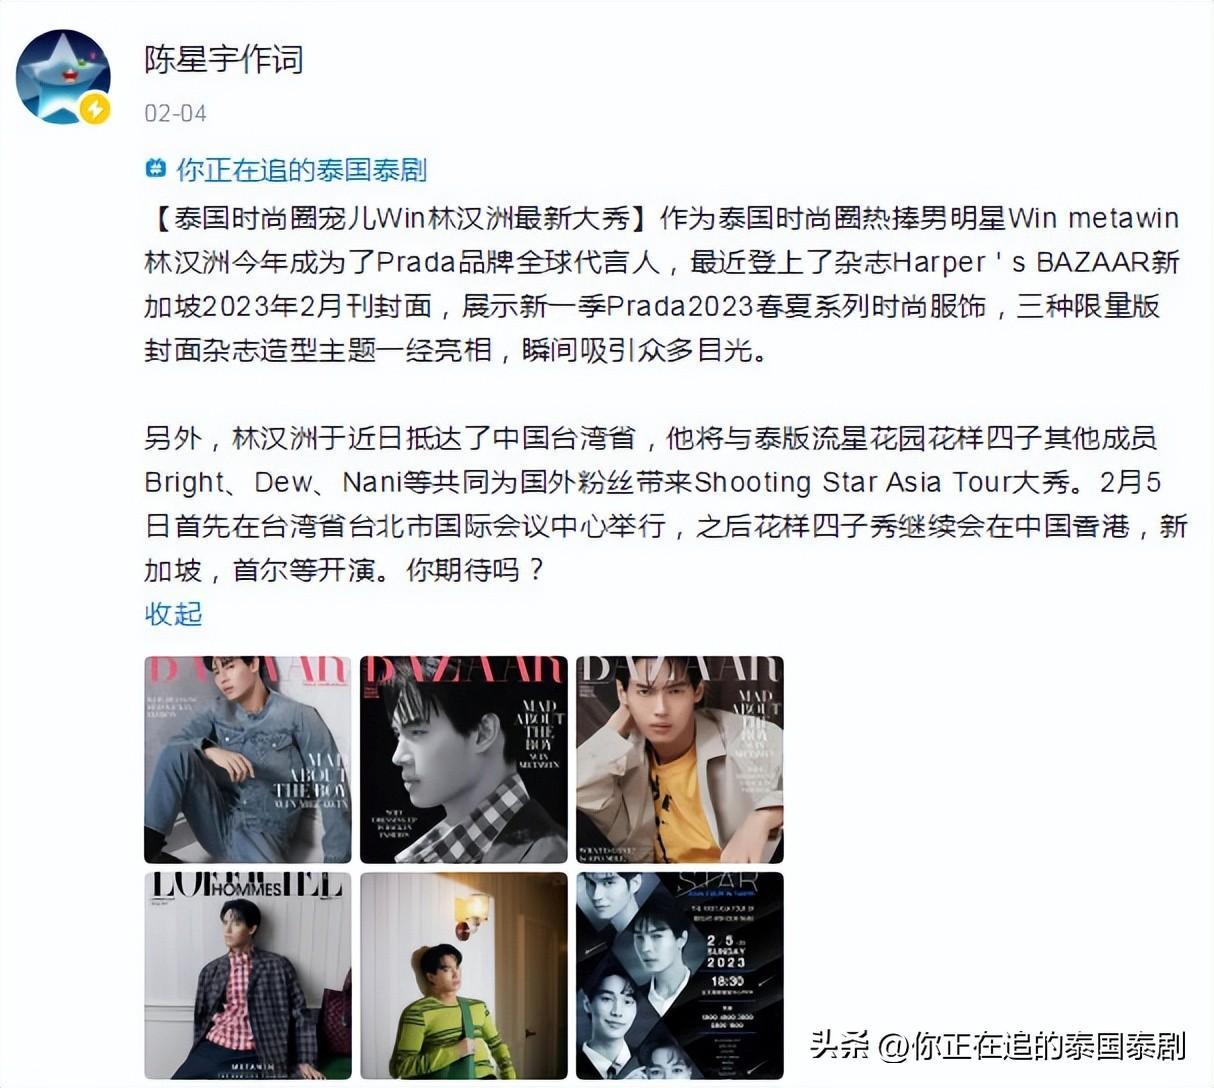Click the 02-04 post date

[175, 113]
